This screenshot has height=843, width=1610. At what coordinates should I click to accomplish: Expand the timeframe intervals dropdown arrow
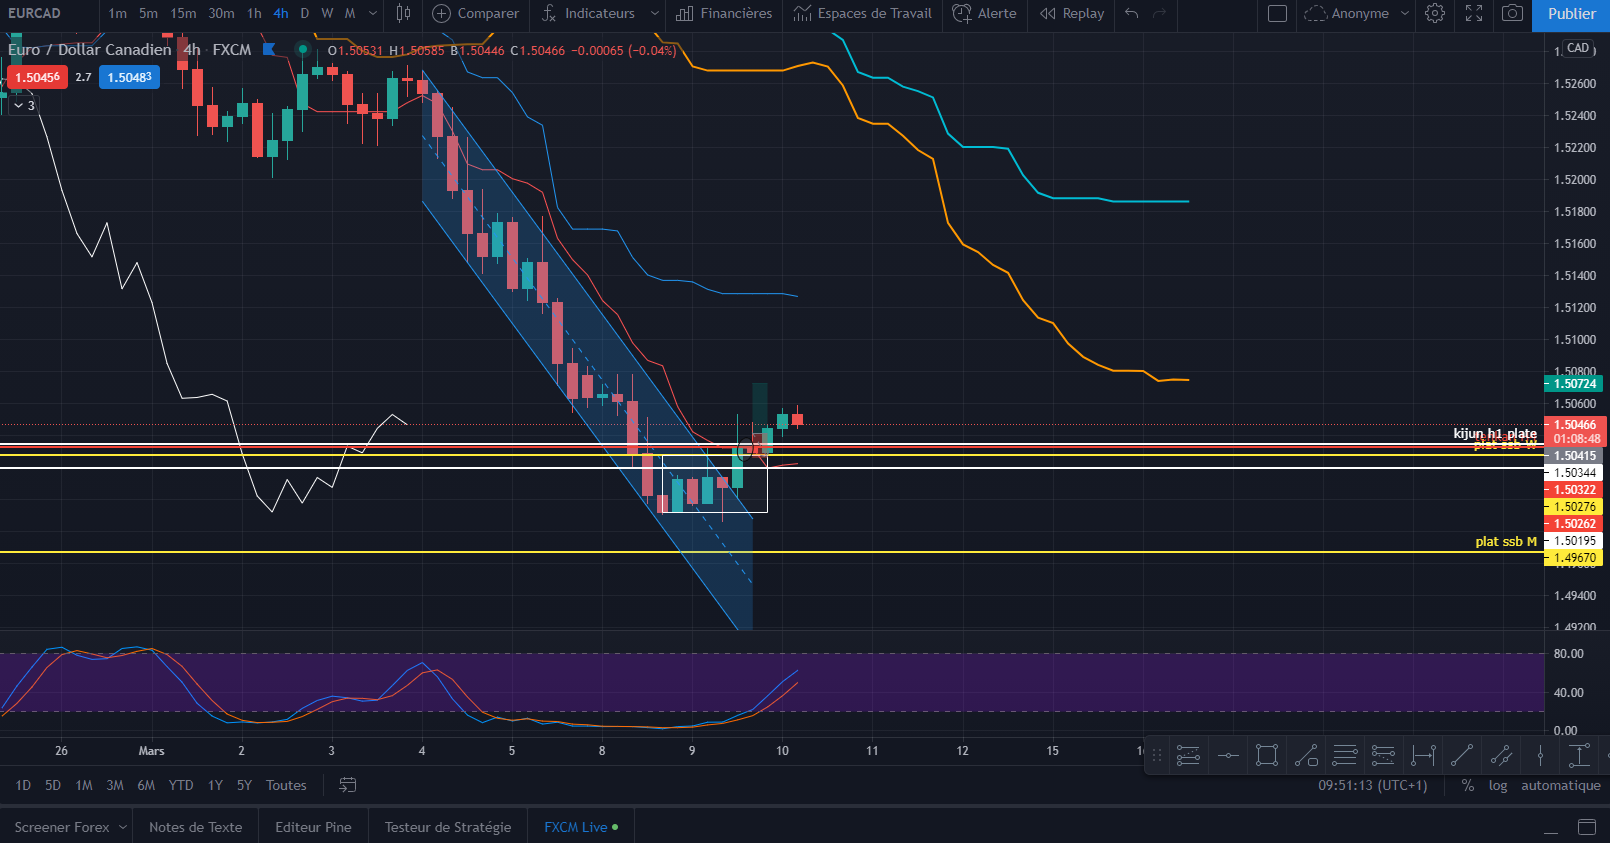(x=373, y=14)
